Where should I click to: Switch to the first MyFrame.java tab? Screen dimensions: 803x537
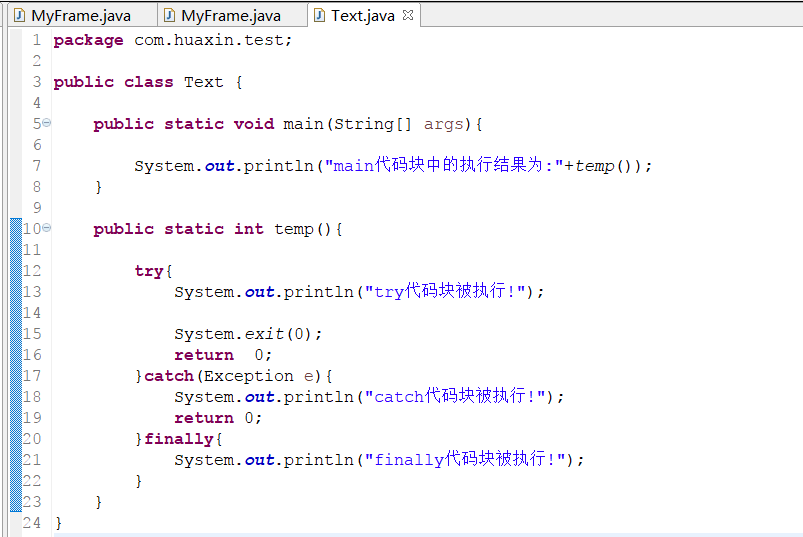[x=80, y=16]
